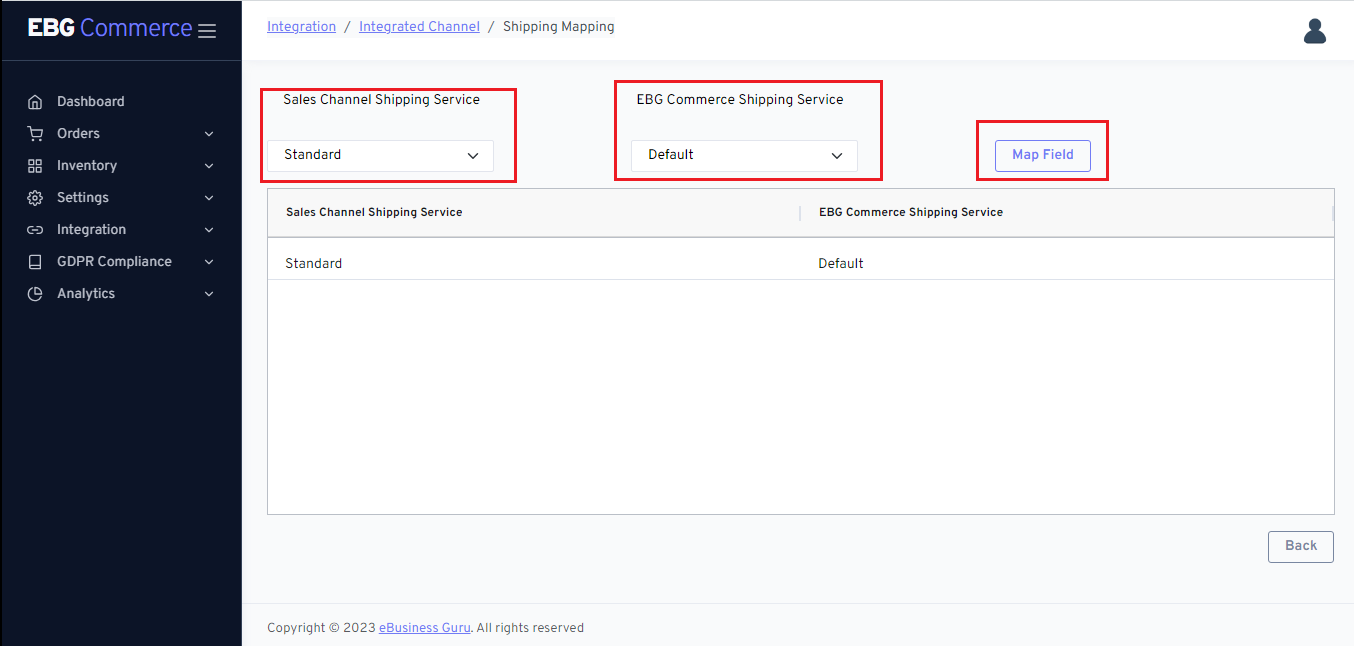Click the Orders cart icon
The height and width of the screenshot is (646, 1354).
[x=35, y=134]
